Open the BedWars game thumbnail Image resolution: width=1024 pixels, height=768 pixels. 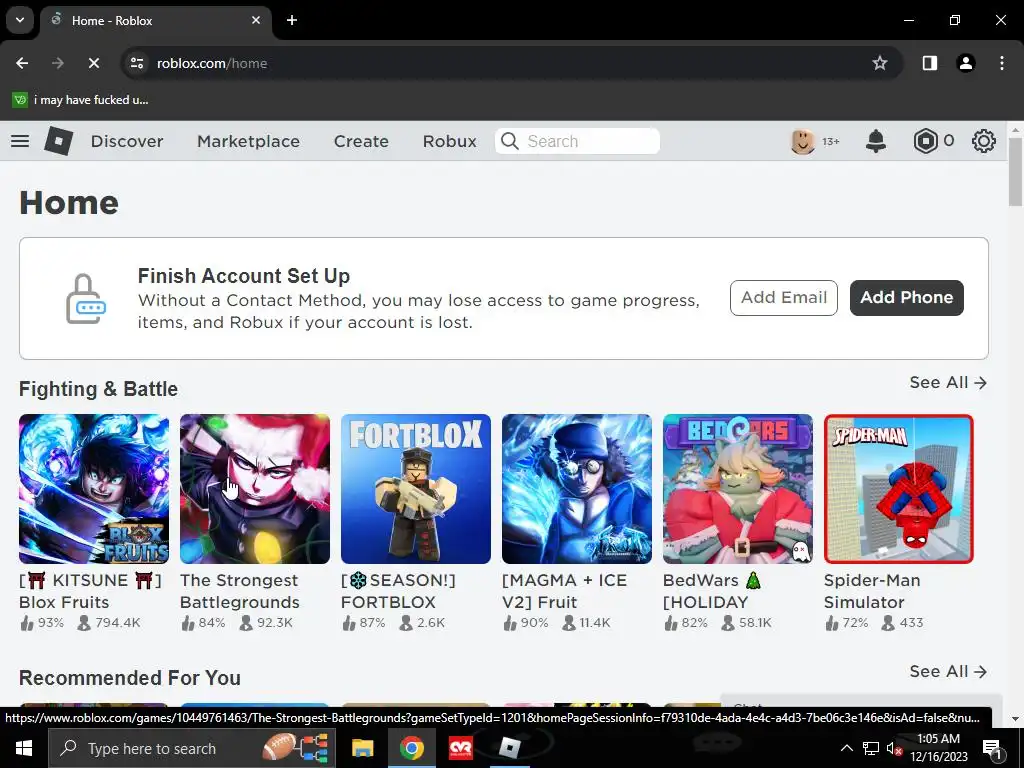click(x=738, y=489)
